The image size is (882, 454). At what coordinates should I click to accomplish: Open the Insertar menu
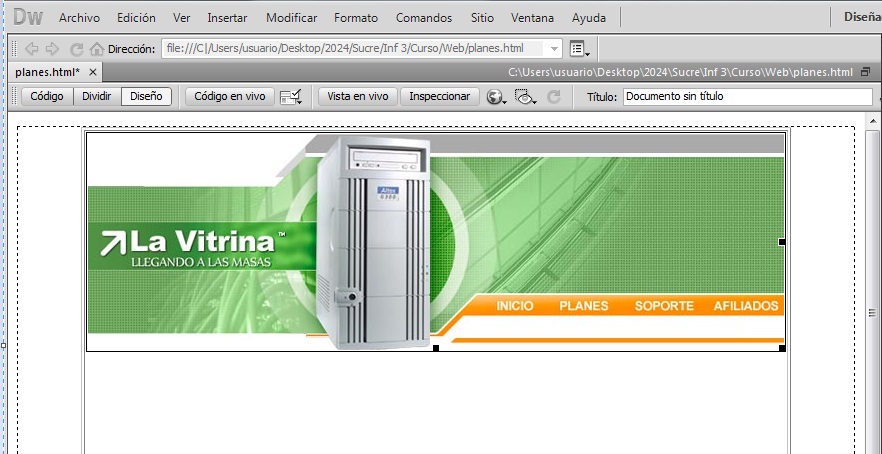(x=228, y=18)
